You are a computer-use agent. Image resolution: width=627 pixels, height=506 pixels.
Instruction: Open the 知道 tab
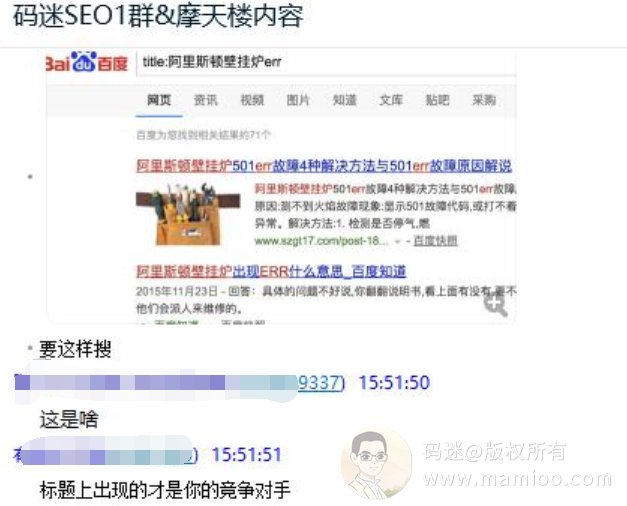[345, 100]
